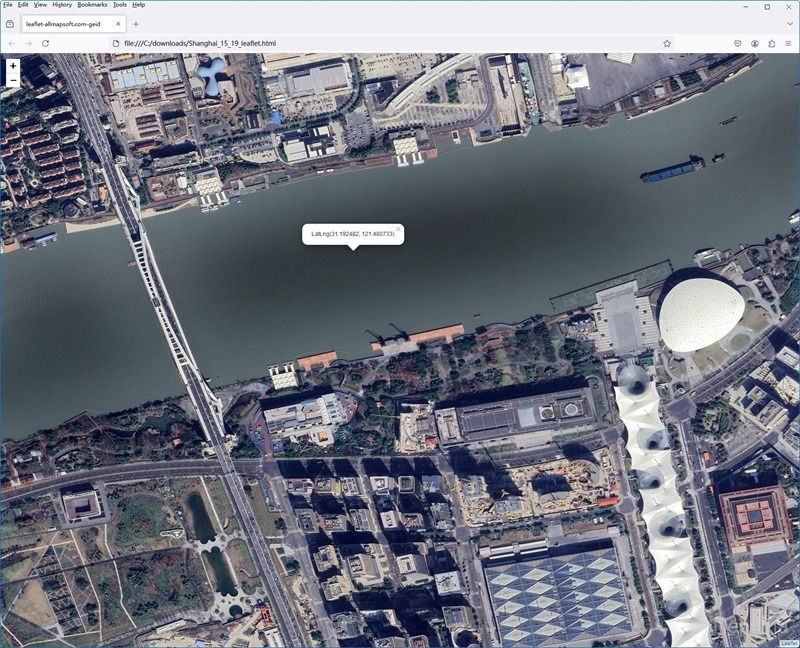Close the leaflet-allmapsoft.com tab
Image resolution: width=800 pixels, height=648 pixels.
tap(118, 23)
